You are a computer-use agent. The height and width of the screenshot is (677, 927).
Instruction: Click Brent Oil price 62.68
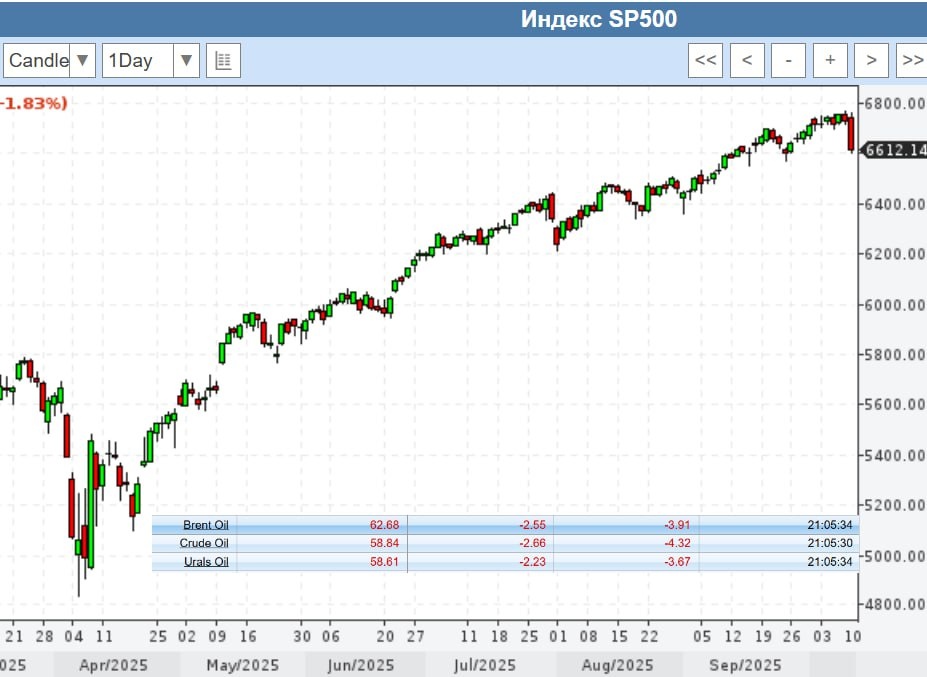click(384, 525)
